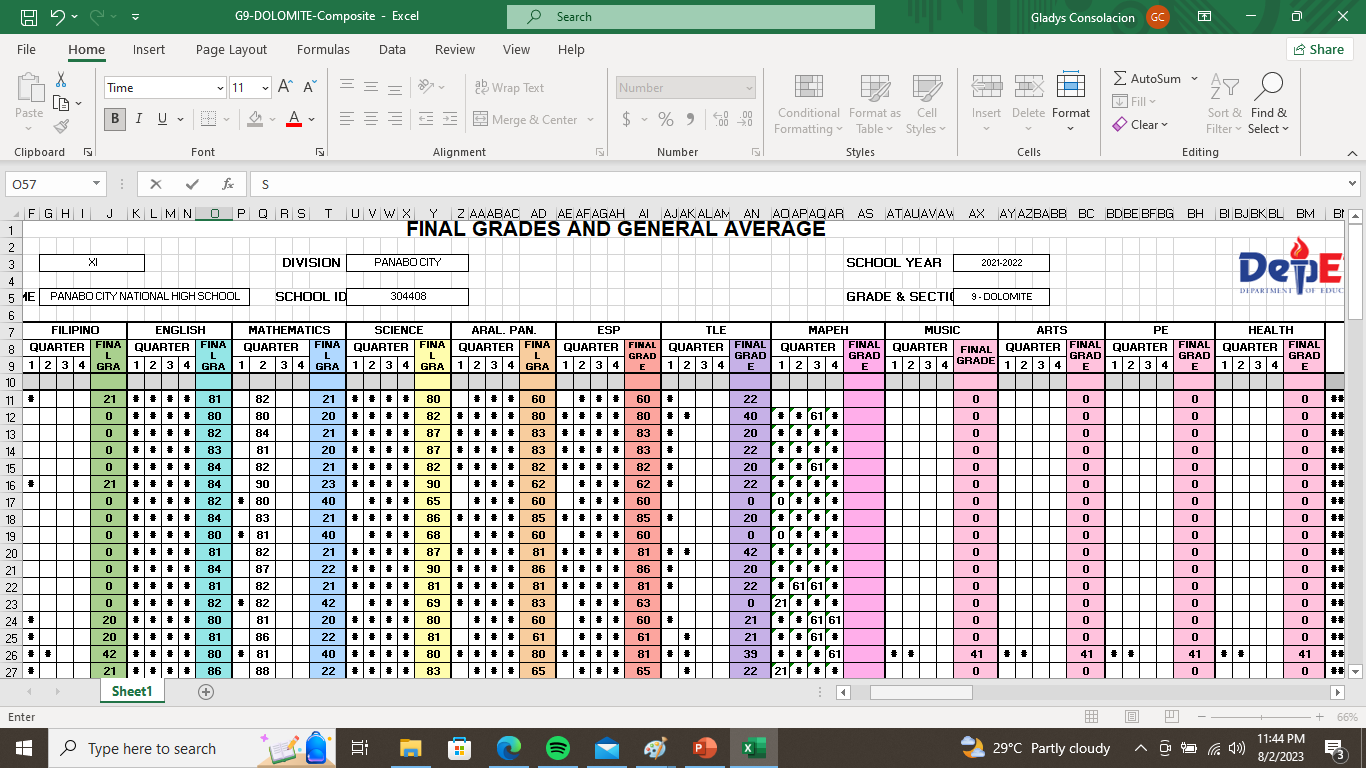Switch to Page Break Preview icon
Image resolution: width=1366 pixels, height=768 pixels.
click(1171, 717)
